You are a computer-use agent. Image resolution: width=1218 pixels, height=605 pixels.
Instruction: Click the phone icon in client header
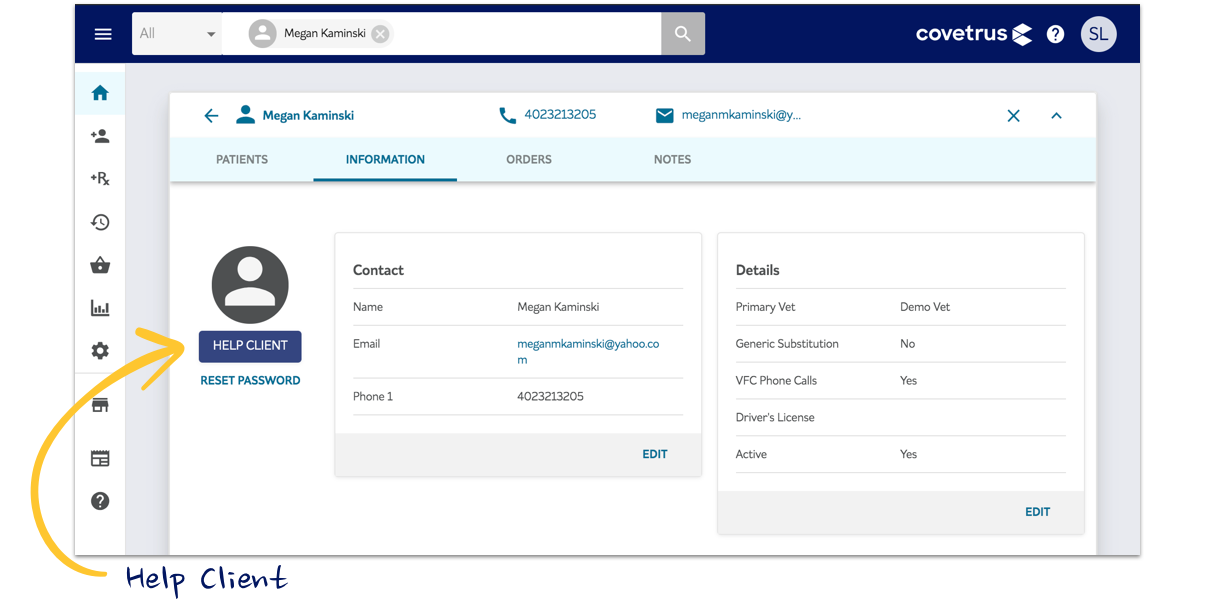507,116
